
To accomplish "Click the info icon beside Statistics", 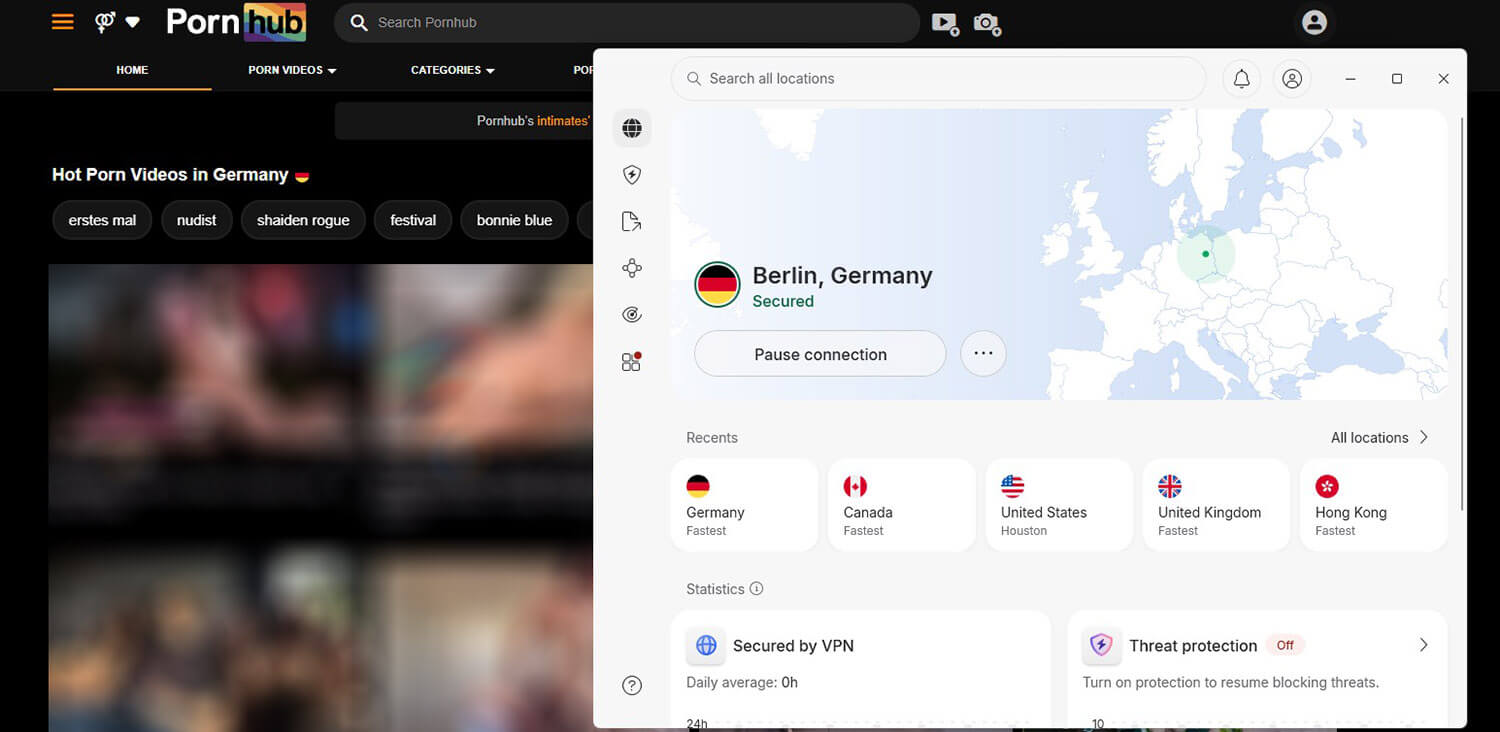I will (757, 588).
